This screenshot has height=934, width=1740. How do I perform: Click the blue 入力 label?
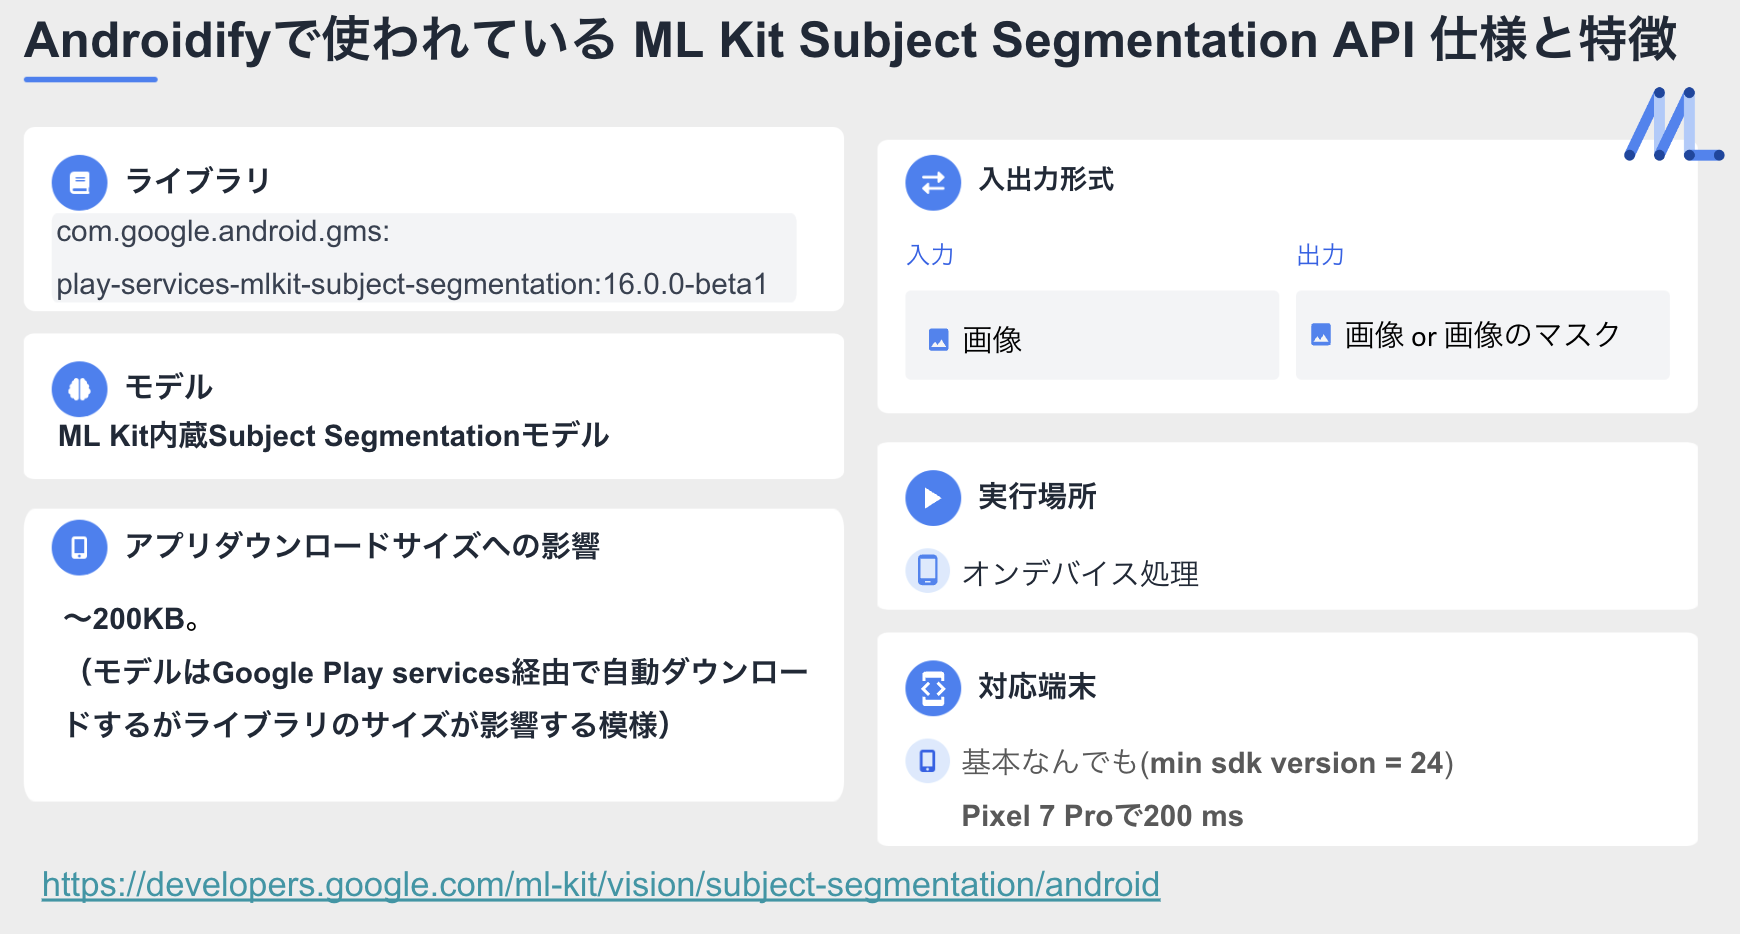930,255
